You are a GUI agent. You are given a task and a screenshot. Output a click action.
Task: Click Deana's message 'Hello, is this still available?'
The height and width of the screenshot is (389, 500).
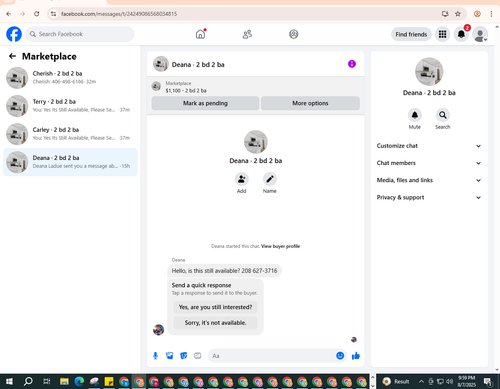tap(224, 271)
